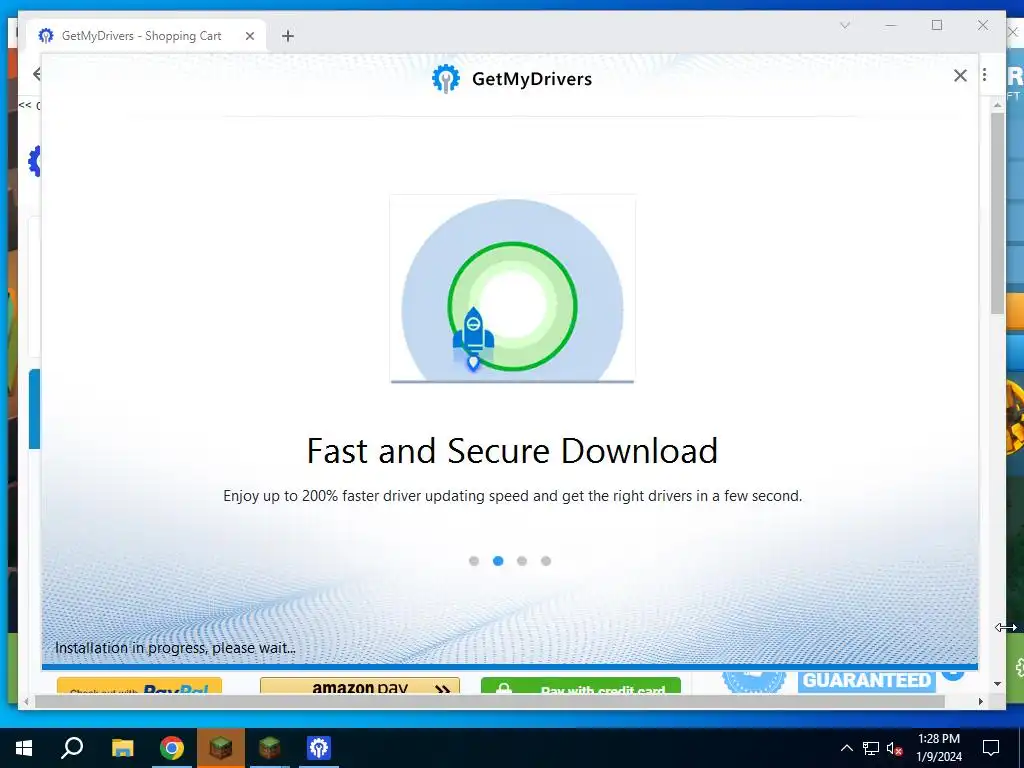Image resolution: width=1024 pixels, height=768 pixels.
Task: Open the Windows notification center
Action: [x=991, y=748]
